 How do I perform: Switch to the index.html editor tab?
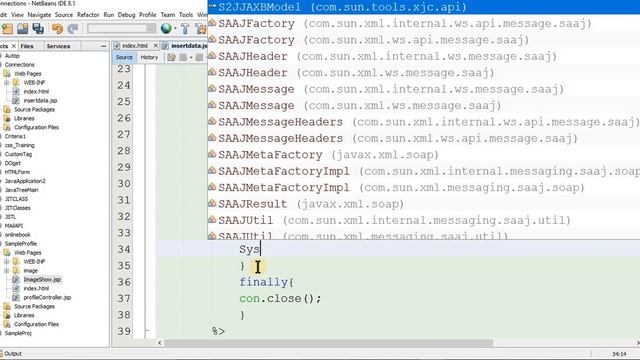[135, 46]
